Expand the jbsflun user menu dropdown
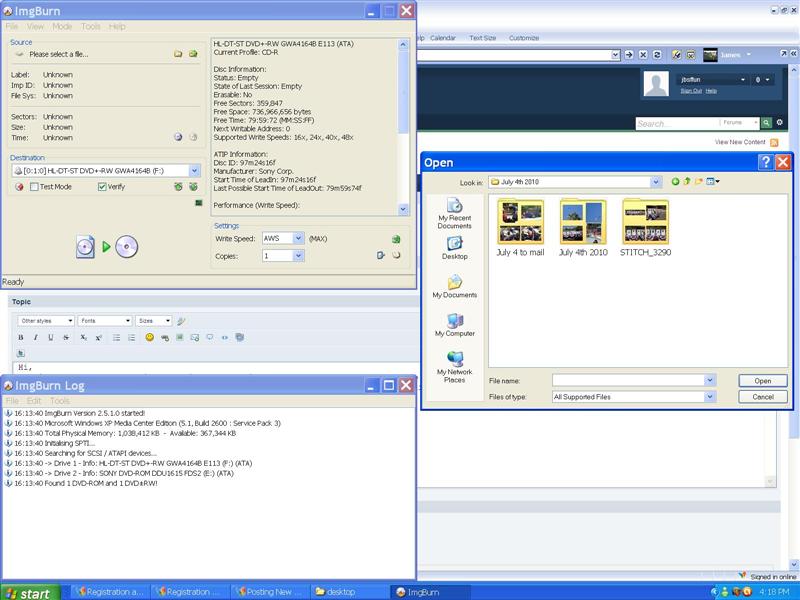The width and height of the screenshot is (800, 600). 743,80
